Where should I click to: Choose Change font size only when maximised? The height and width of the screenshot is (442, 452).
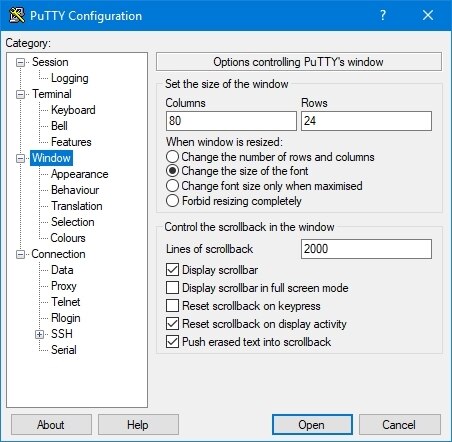pyautogui.click(x=172, y=186)
